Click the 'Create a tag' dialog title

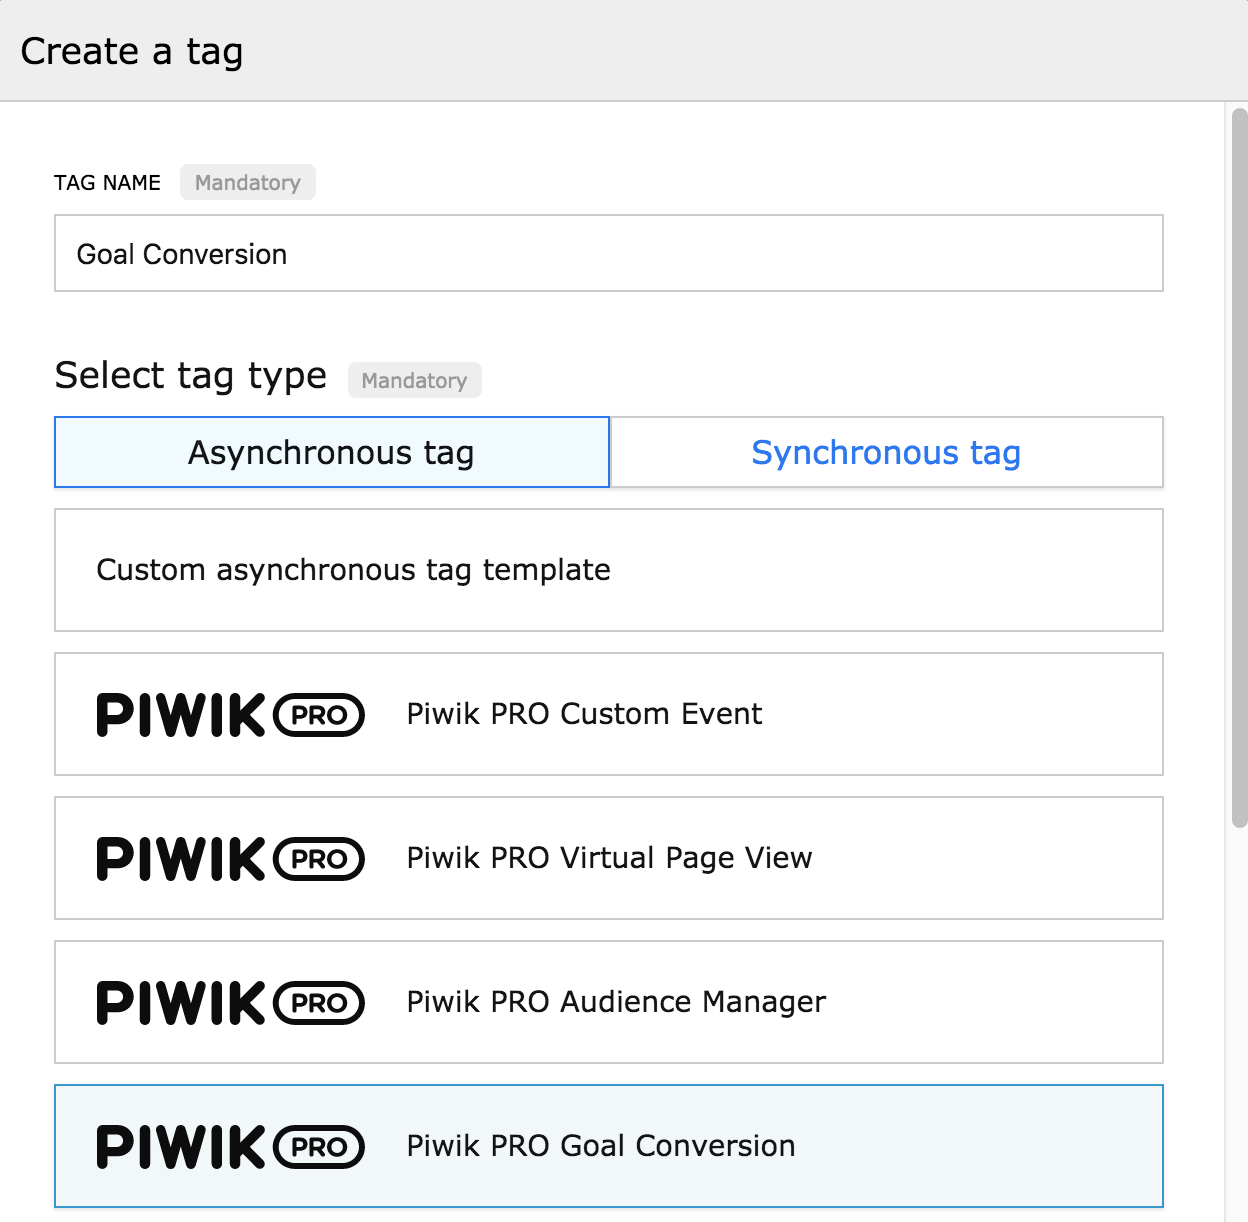pyautogui.click(x=132, y=51)
